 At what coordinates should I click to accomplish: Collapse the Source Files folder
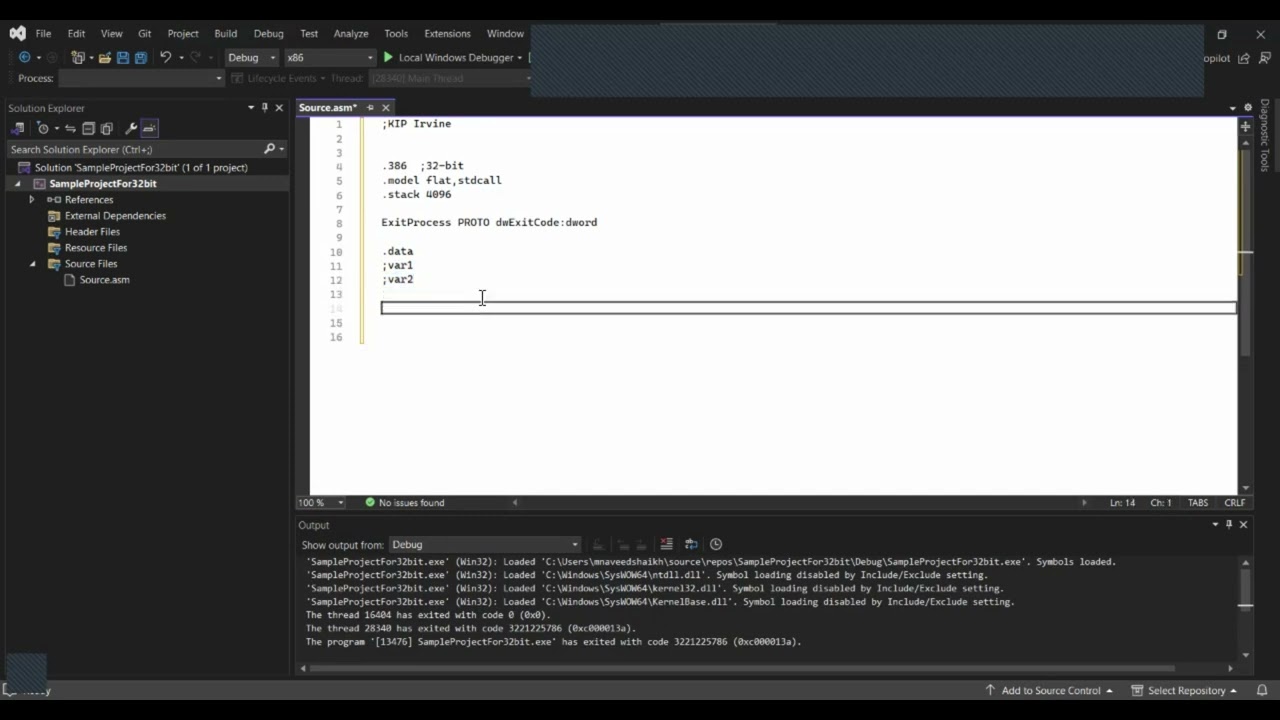tap(32, 264)
